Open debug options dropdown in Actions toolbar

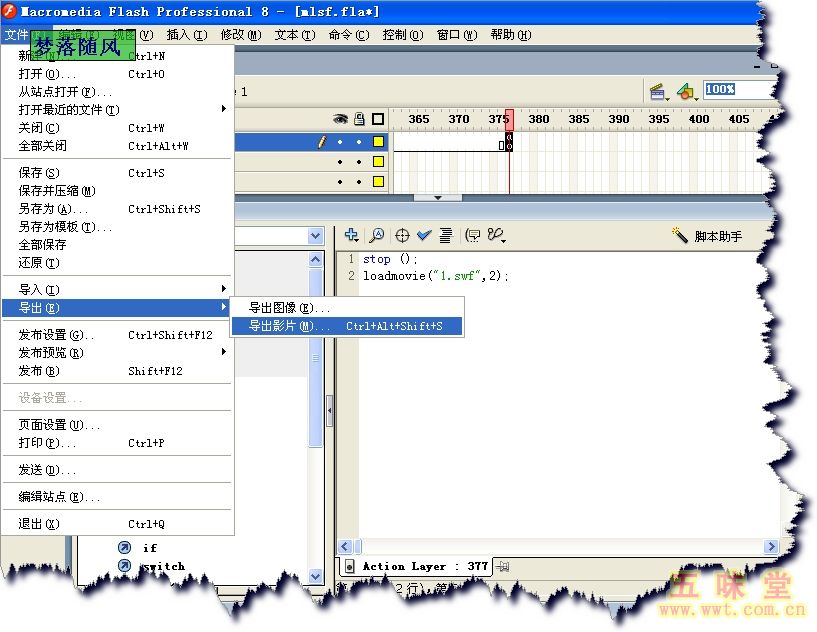[x=497, y=235]
